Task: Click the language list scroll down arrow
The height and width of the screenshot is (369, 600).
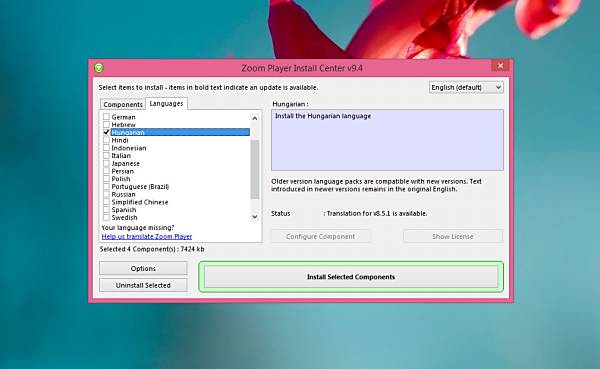Action: (x=255, y=217)
